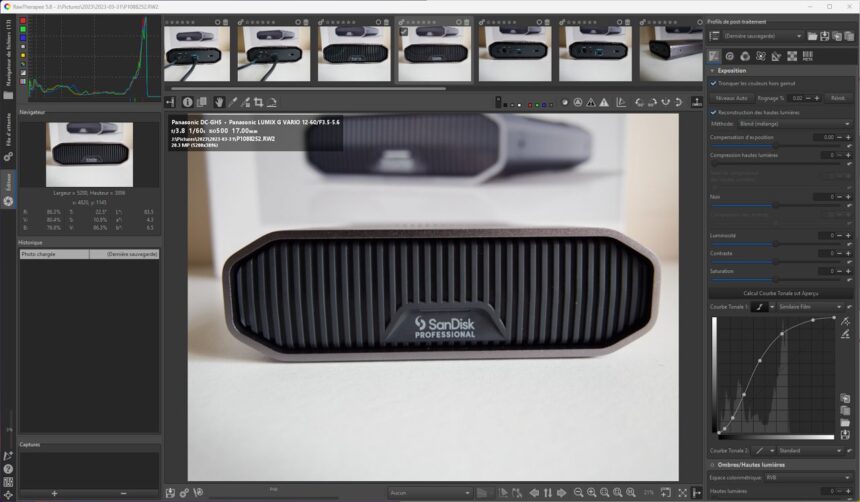Click the Niveaux Auto button
The height and width of the screenshot is (502, 860).
click(732, 98)
